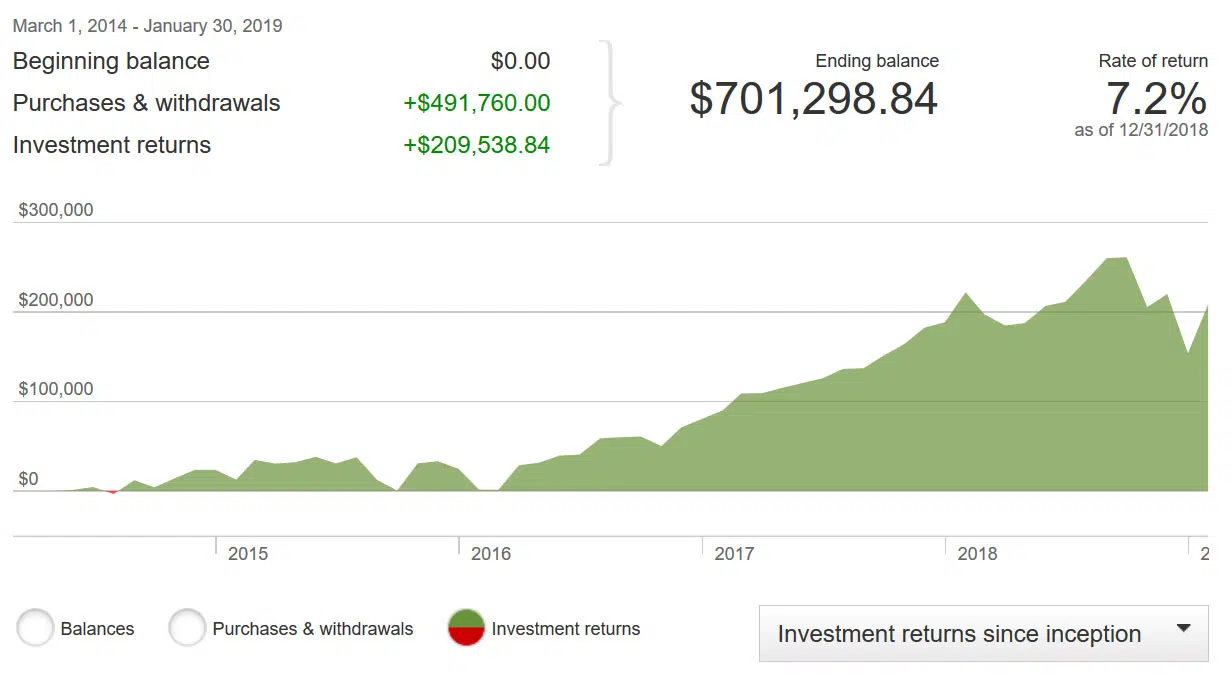The width and height of the screenshot is (1231, 675).
Task: Click the 7.2% rate of return value
Action: 1156,99
